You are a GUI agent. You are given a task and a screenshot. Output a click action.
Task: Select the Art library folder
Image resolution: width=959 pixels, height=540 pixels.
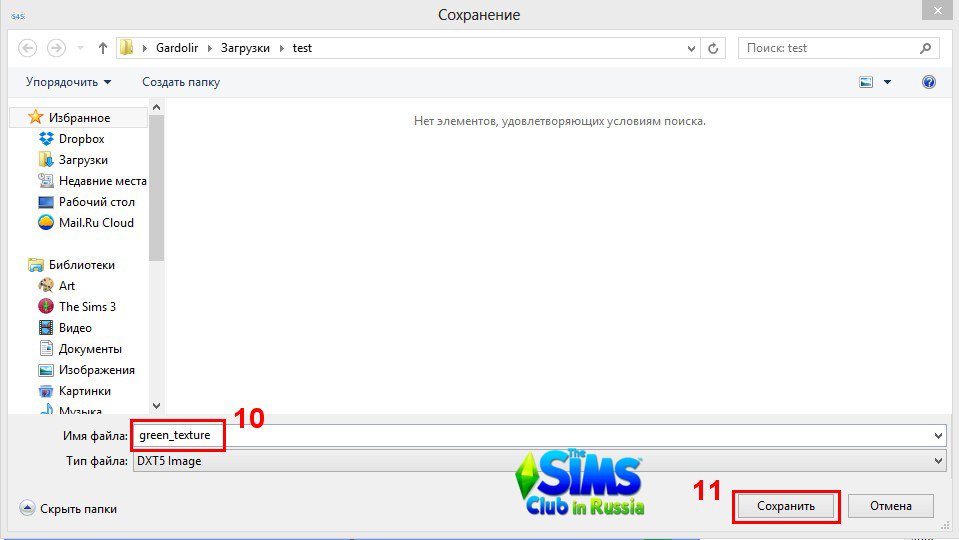(x=67, y=286)
